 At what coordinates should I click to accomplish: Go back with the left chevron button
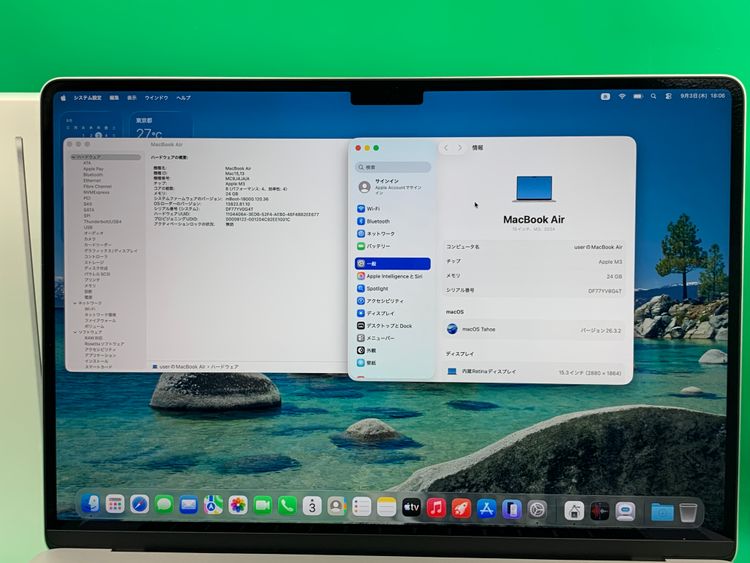(x=446, y=148)
